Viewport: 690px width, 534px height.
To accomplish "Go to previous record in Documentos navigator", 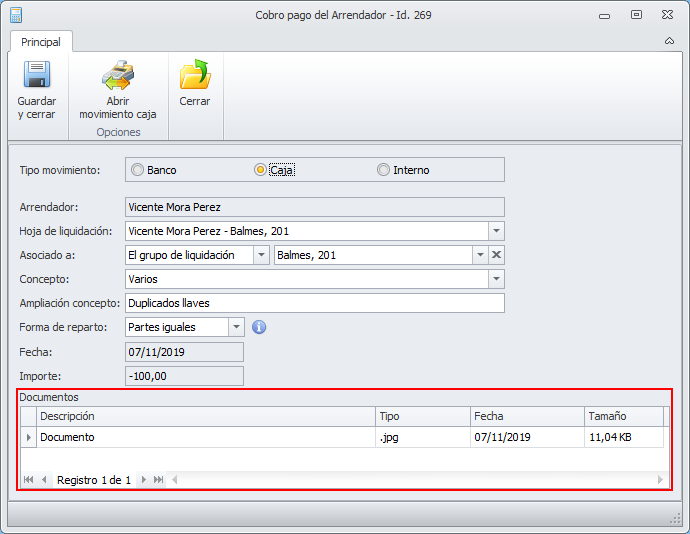I will (44, 479).
